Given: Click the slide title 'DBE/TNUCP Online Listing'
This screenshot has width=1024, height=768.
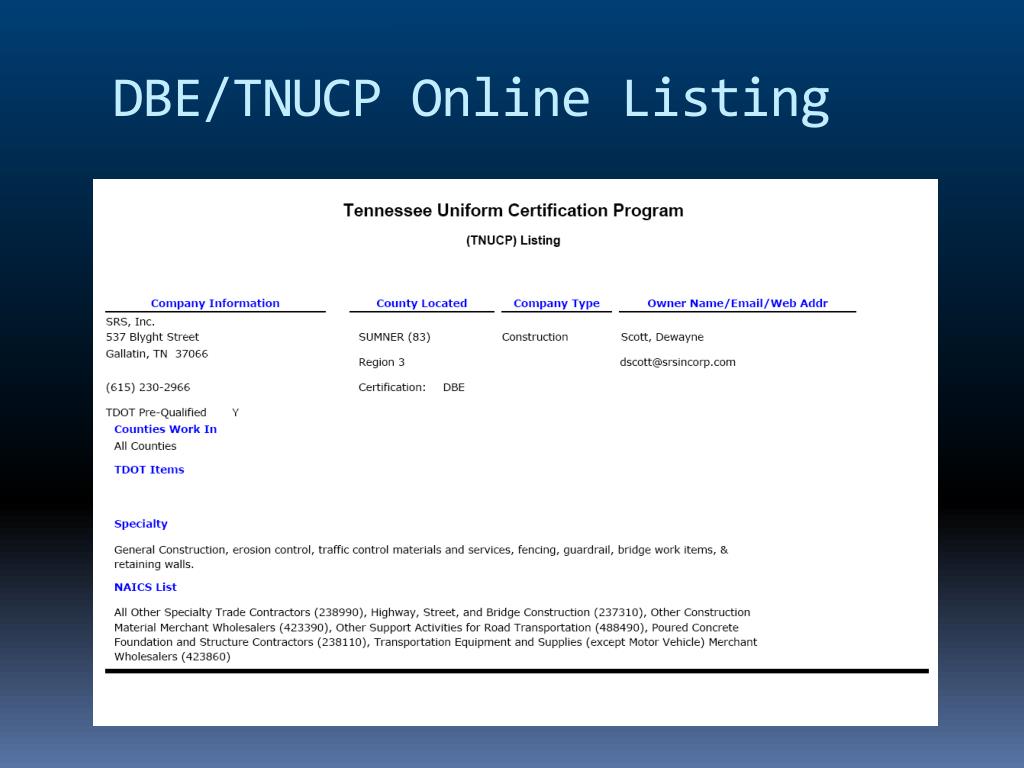Looking at the screenshot, I should 471,99.
